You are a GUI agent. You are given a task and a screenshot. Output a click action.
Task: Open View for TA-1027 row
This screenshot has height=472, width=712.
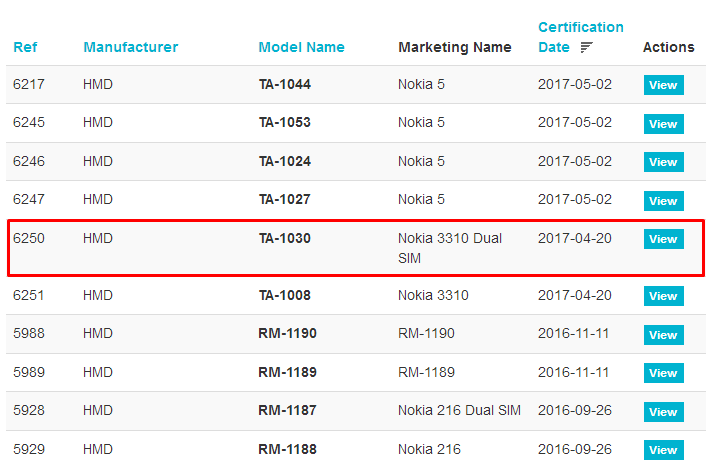[663, 201]
